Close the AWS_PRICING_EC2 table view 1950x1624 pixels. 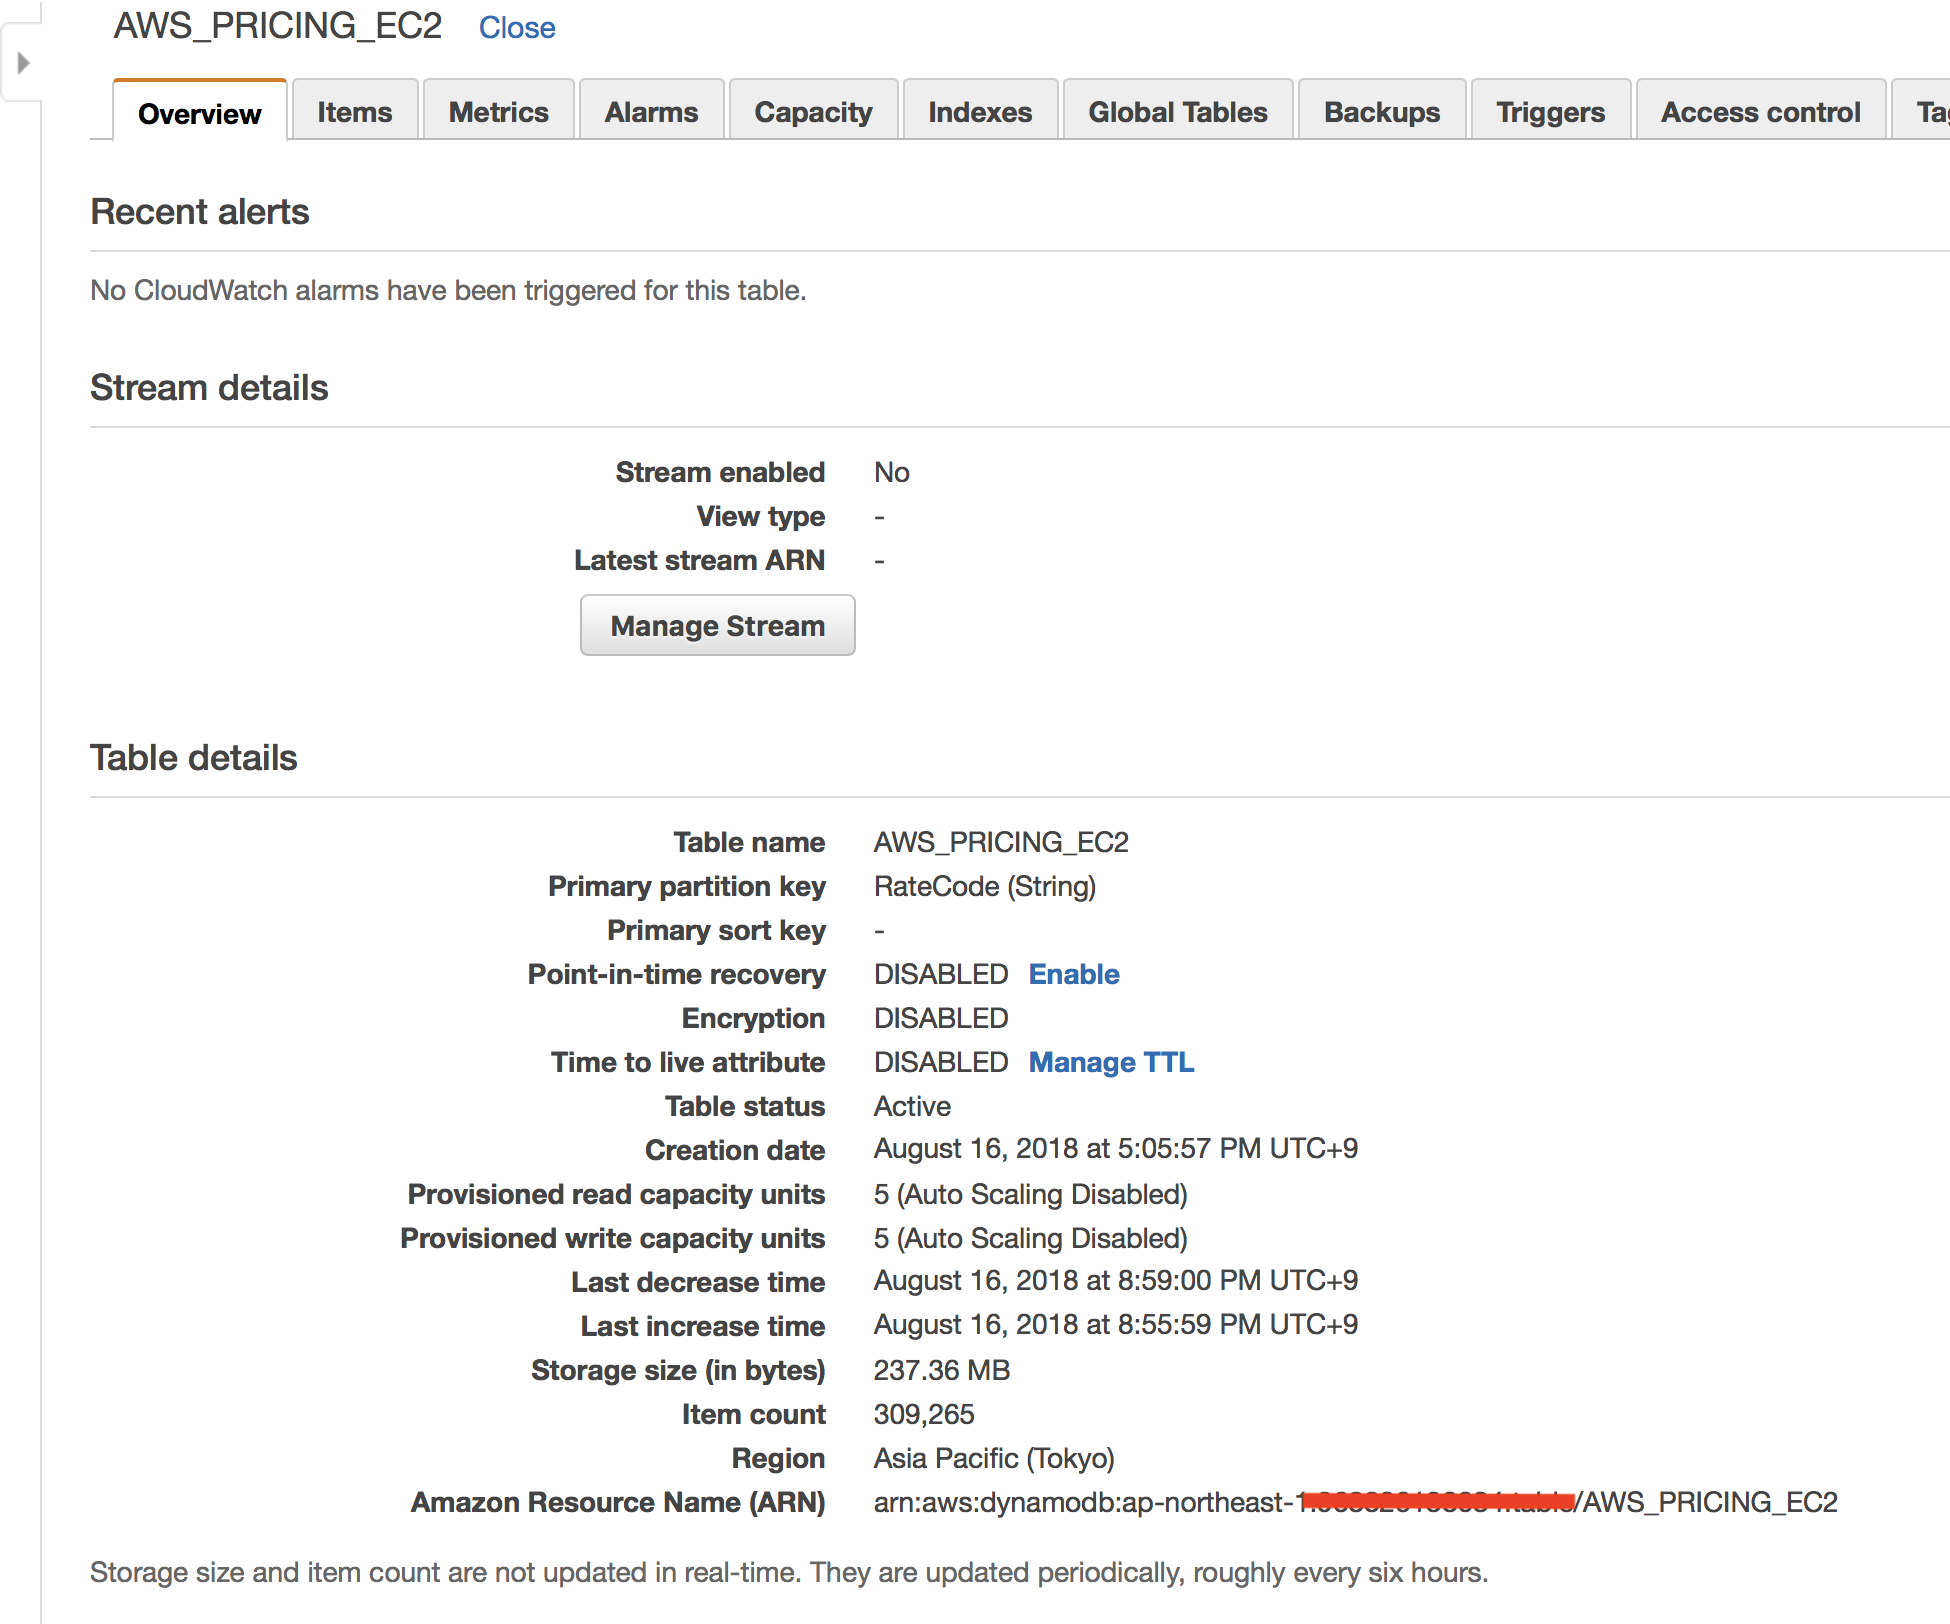517,28
